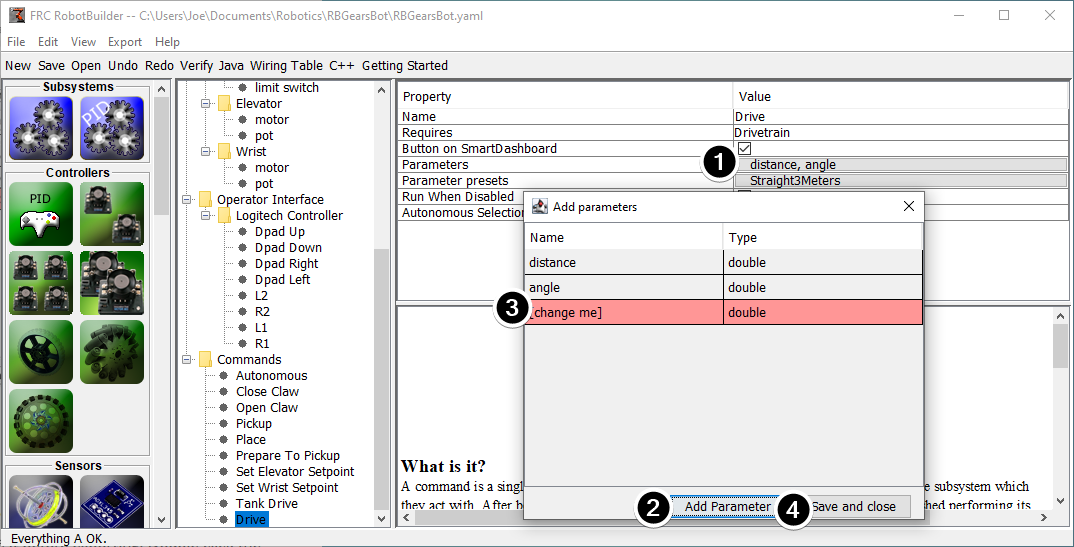Select Dpad Up button in tree
The height and width of the screenshot is (547, 1074).
coord(280,232)
